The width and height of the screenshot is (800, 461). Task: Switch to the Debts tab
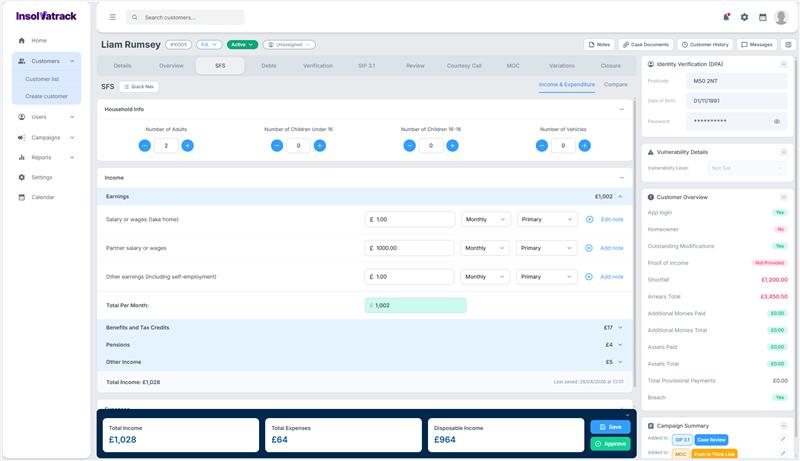tap(269, 66)
